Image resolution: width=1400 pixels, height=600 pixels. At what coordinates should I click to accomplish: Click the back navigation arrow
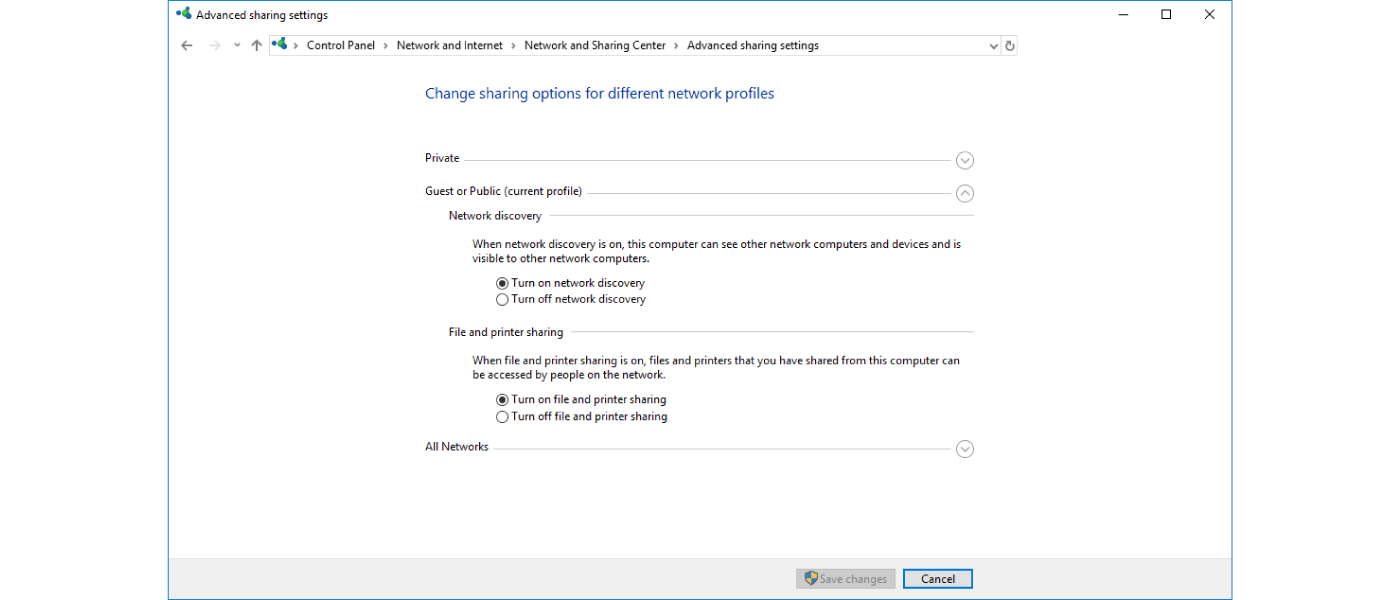click(x=186, y=45)
